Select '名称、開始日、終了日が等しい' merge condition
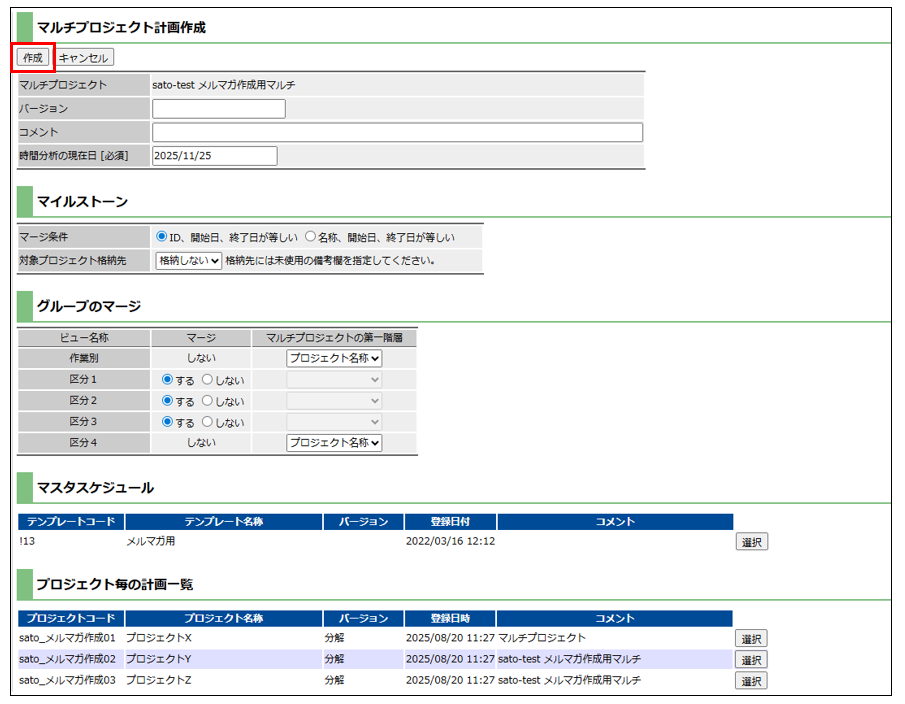The image size is (905, 704). coord(310,238)
